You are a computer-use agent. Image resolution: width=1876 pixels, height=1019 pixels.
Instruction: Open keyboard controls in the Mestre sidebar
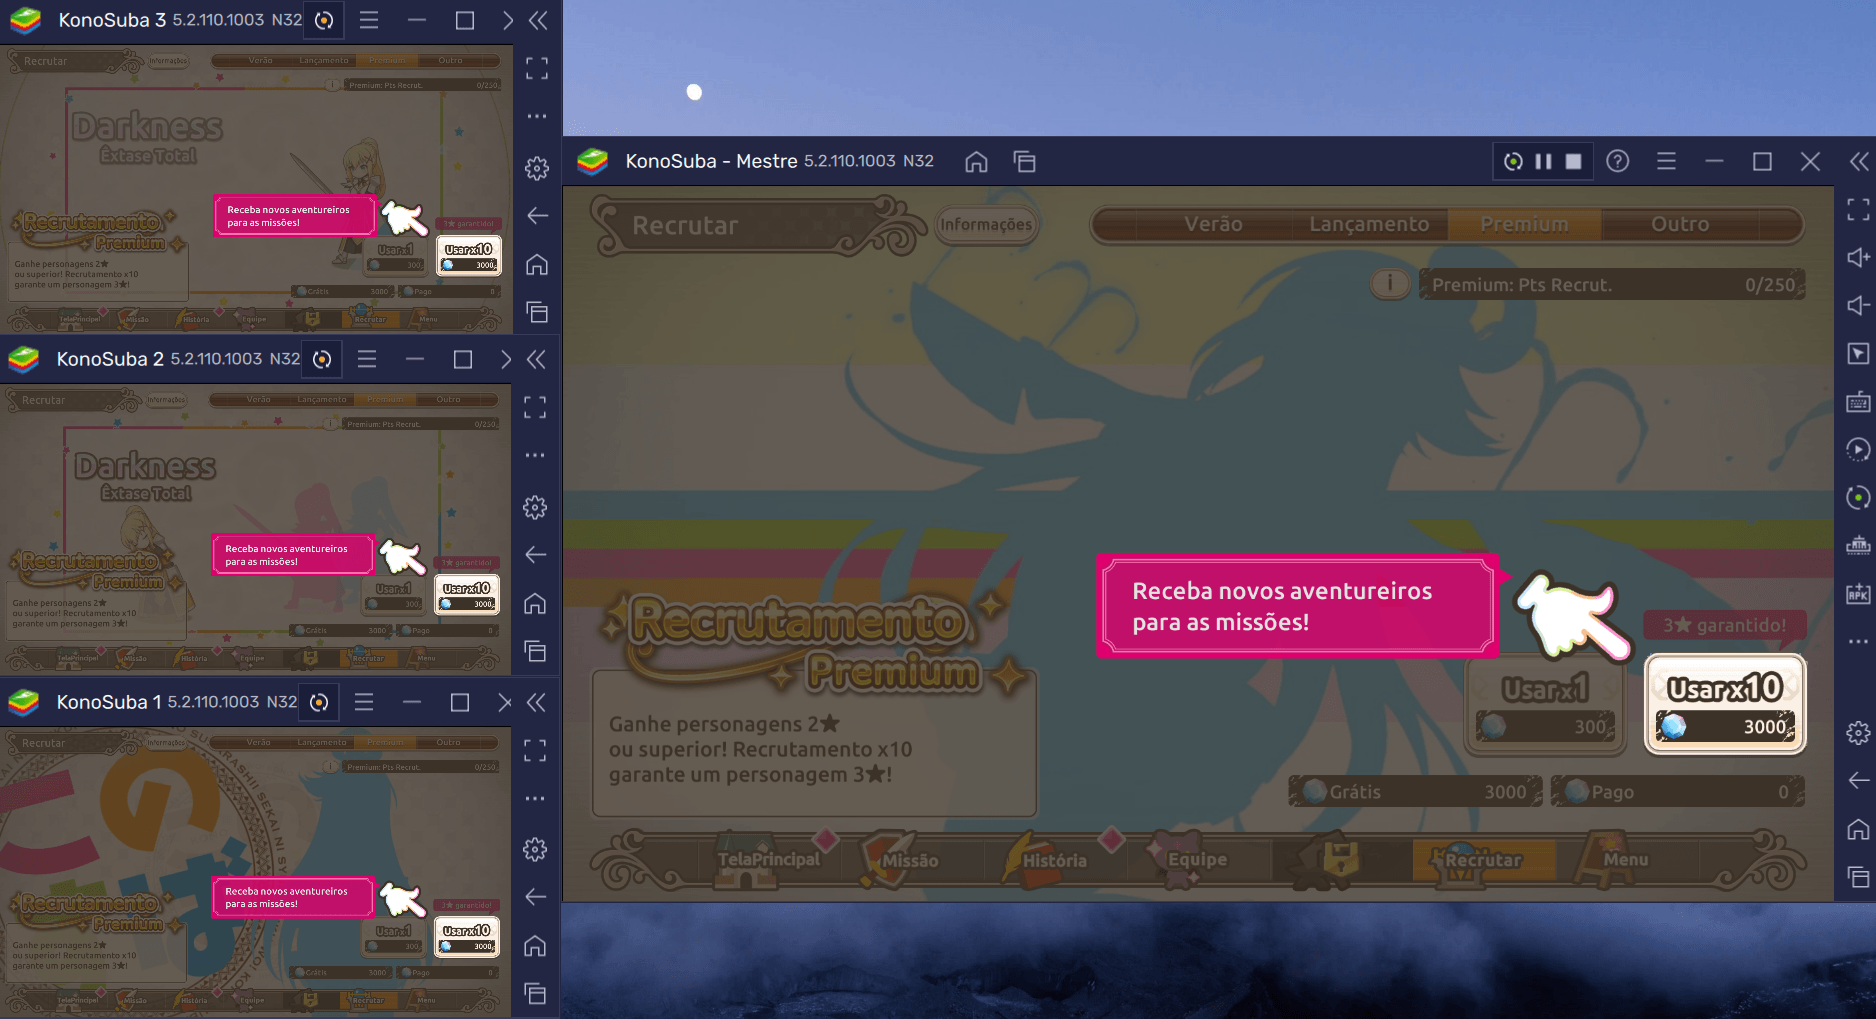[x=1858, y=402]
